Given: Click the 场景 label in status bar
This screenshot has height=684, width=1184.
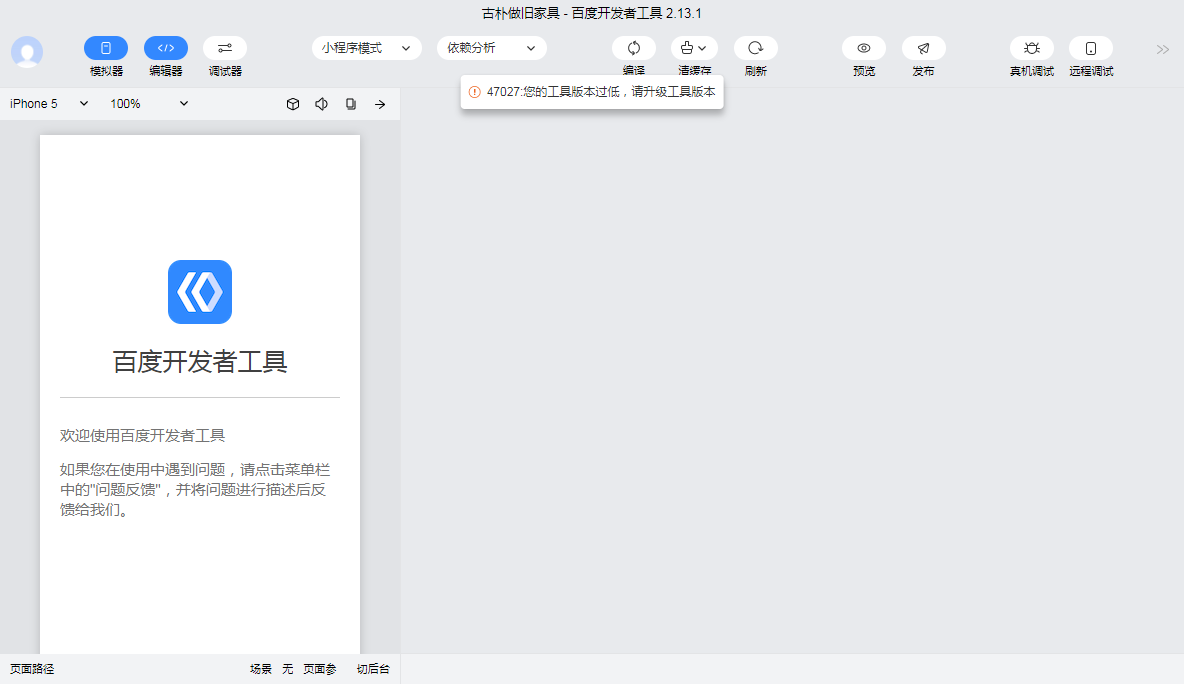Looking at the screenshot, I should (x=261, y=669).
